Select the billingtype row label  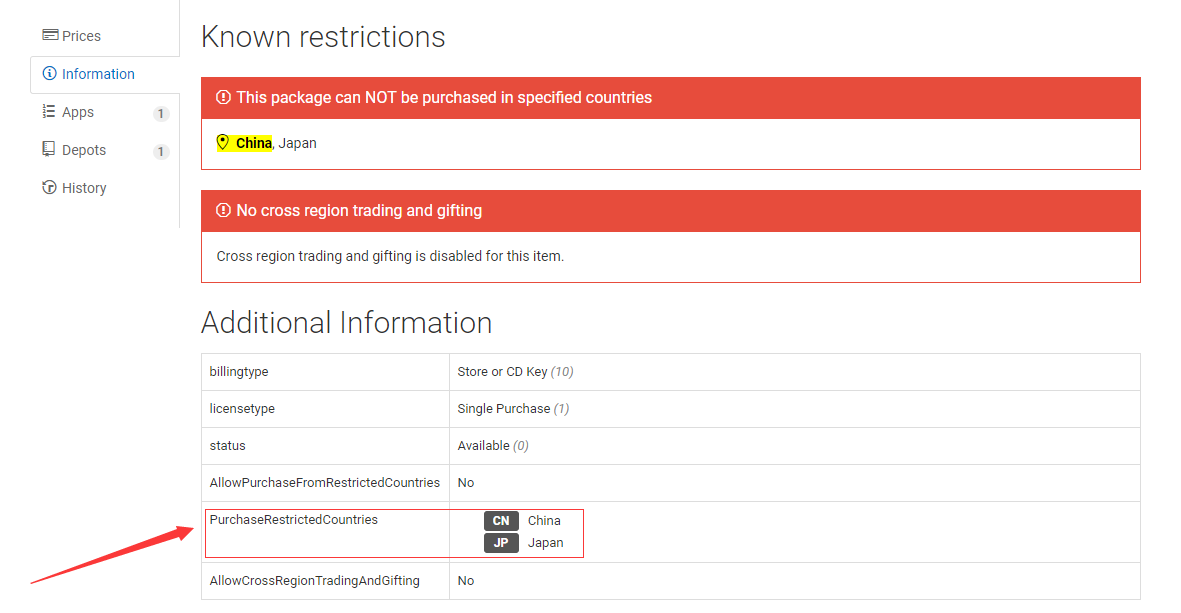[x=239, y=372]
